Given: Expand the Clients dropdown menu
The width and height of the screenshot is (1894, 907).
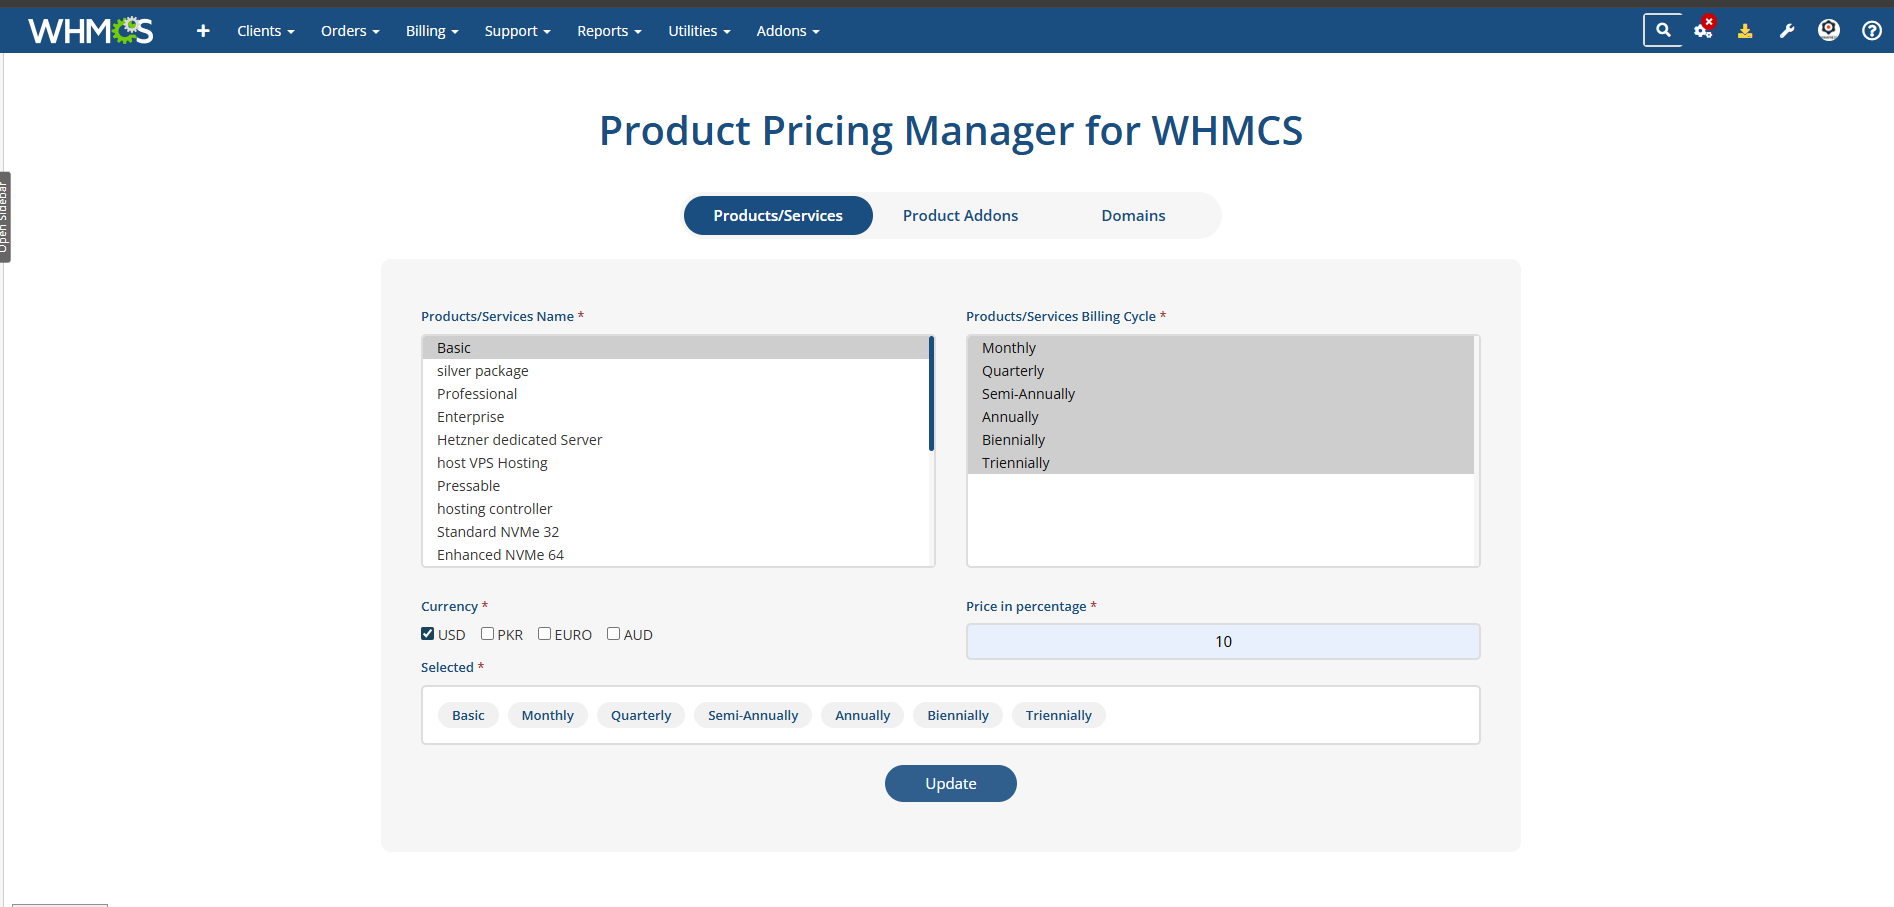Looking at the screenshot, I should tap(265, 31).
